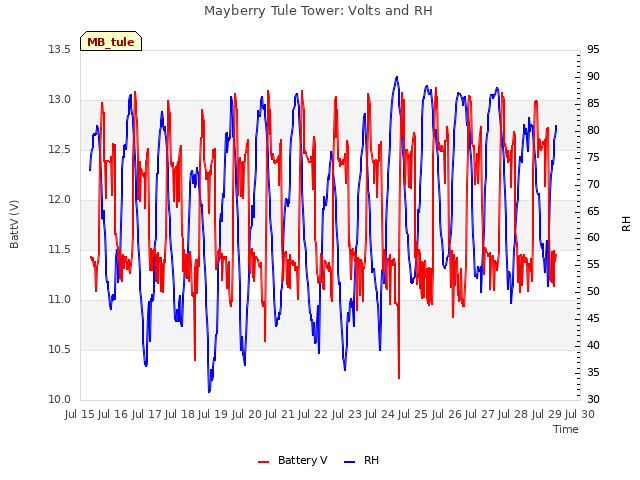640x480 pixels.
Task: Click the 40 right axis value
Action: [x=593, y=346]
